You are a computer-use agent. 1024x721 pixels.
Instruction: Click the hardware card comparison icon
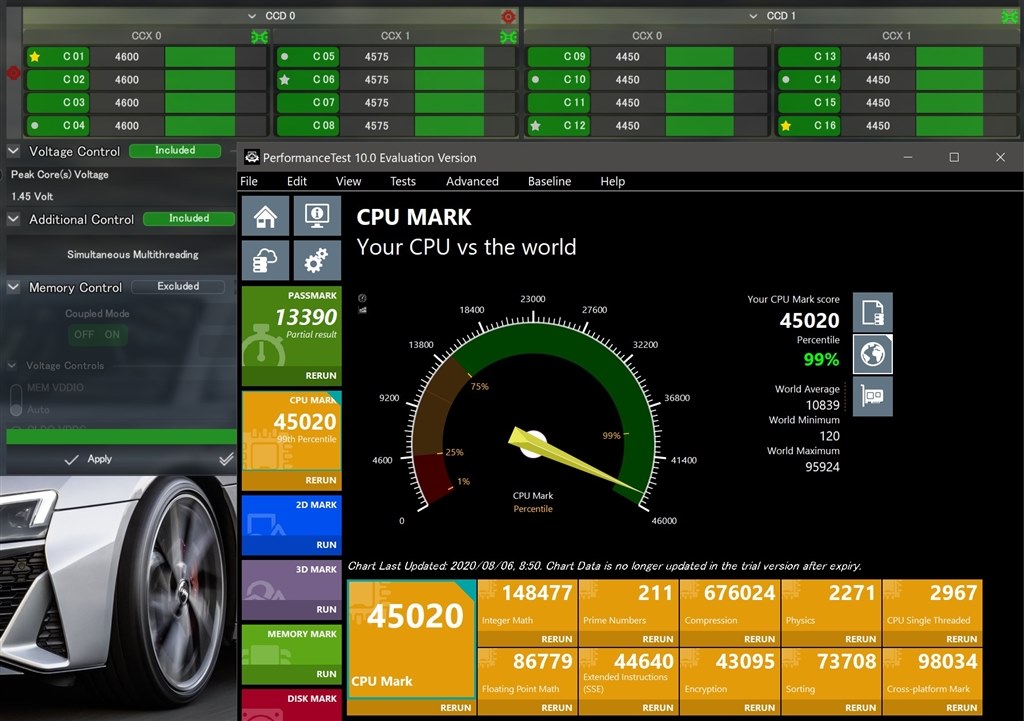click(x=872, y=396)
